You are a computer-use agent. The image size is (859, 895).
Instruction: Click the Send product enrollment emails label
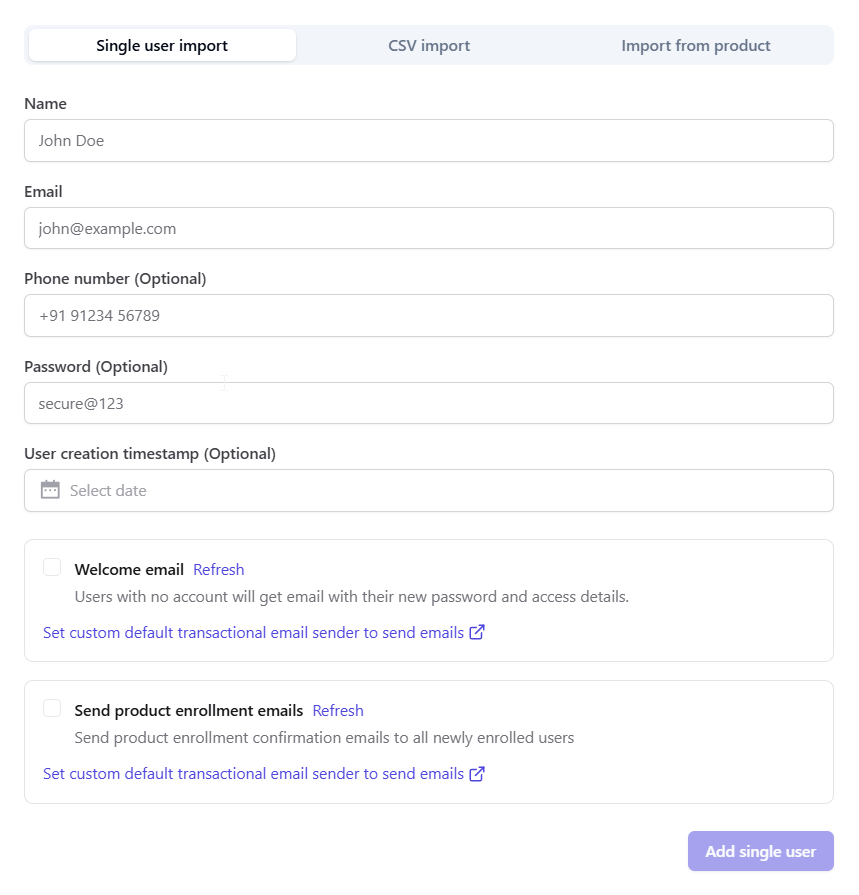click(189, 710)
